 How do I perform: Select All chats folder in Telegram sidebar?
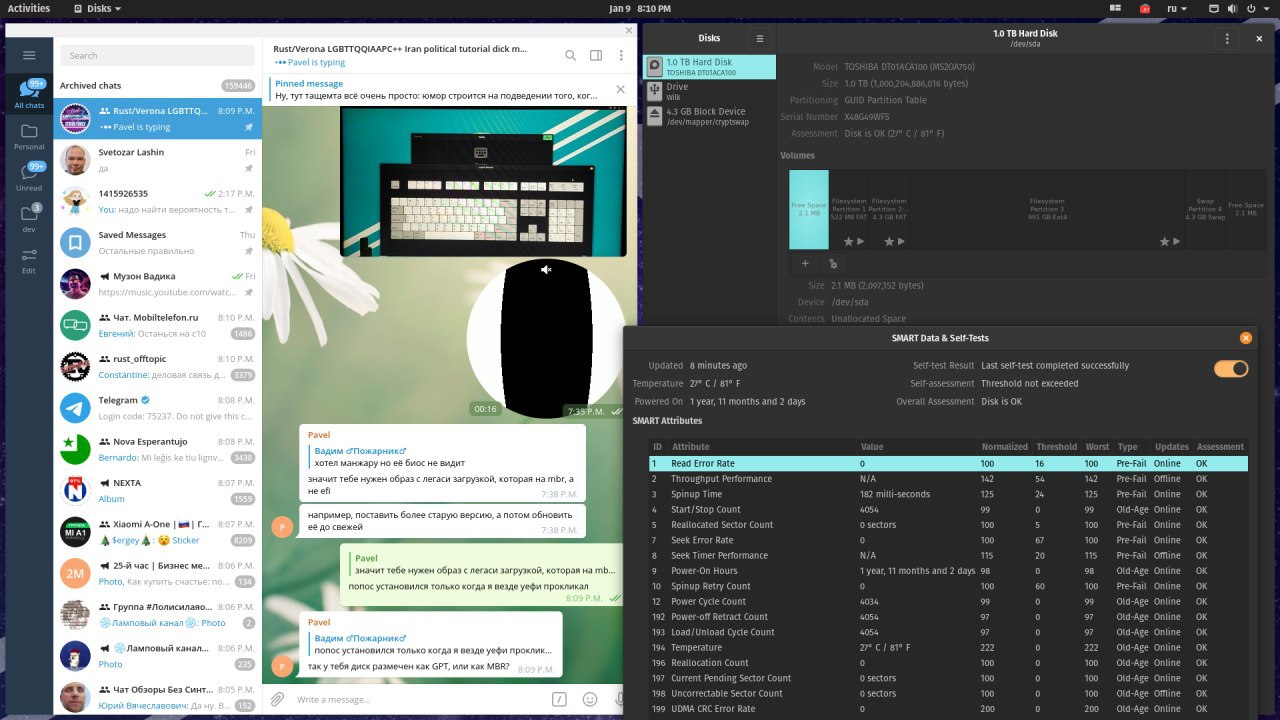(x=29, y=94)
